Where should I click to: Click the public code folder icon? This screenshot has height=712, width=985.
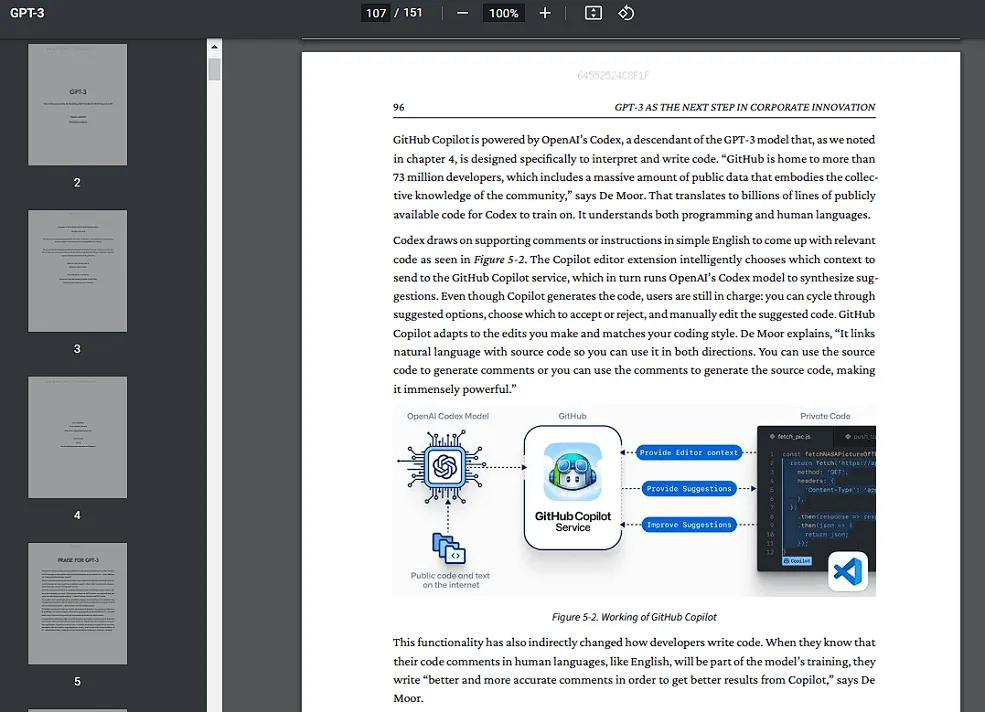tap(448, 548)
